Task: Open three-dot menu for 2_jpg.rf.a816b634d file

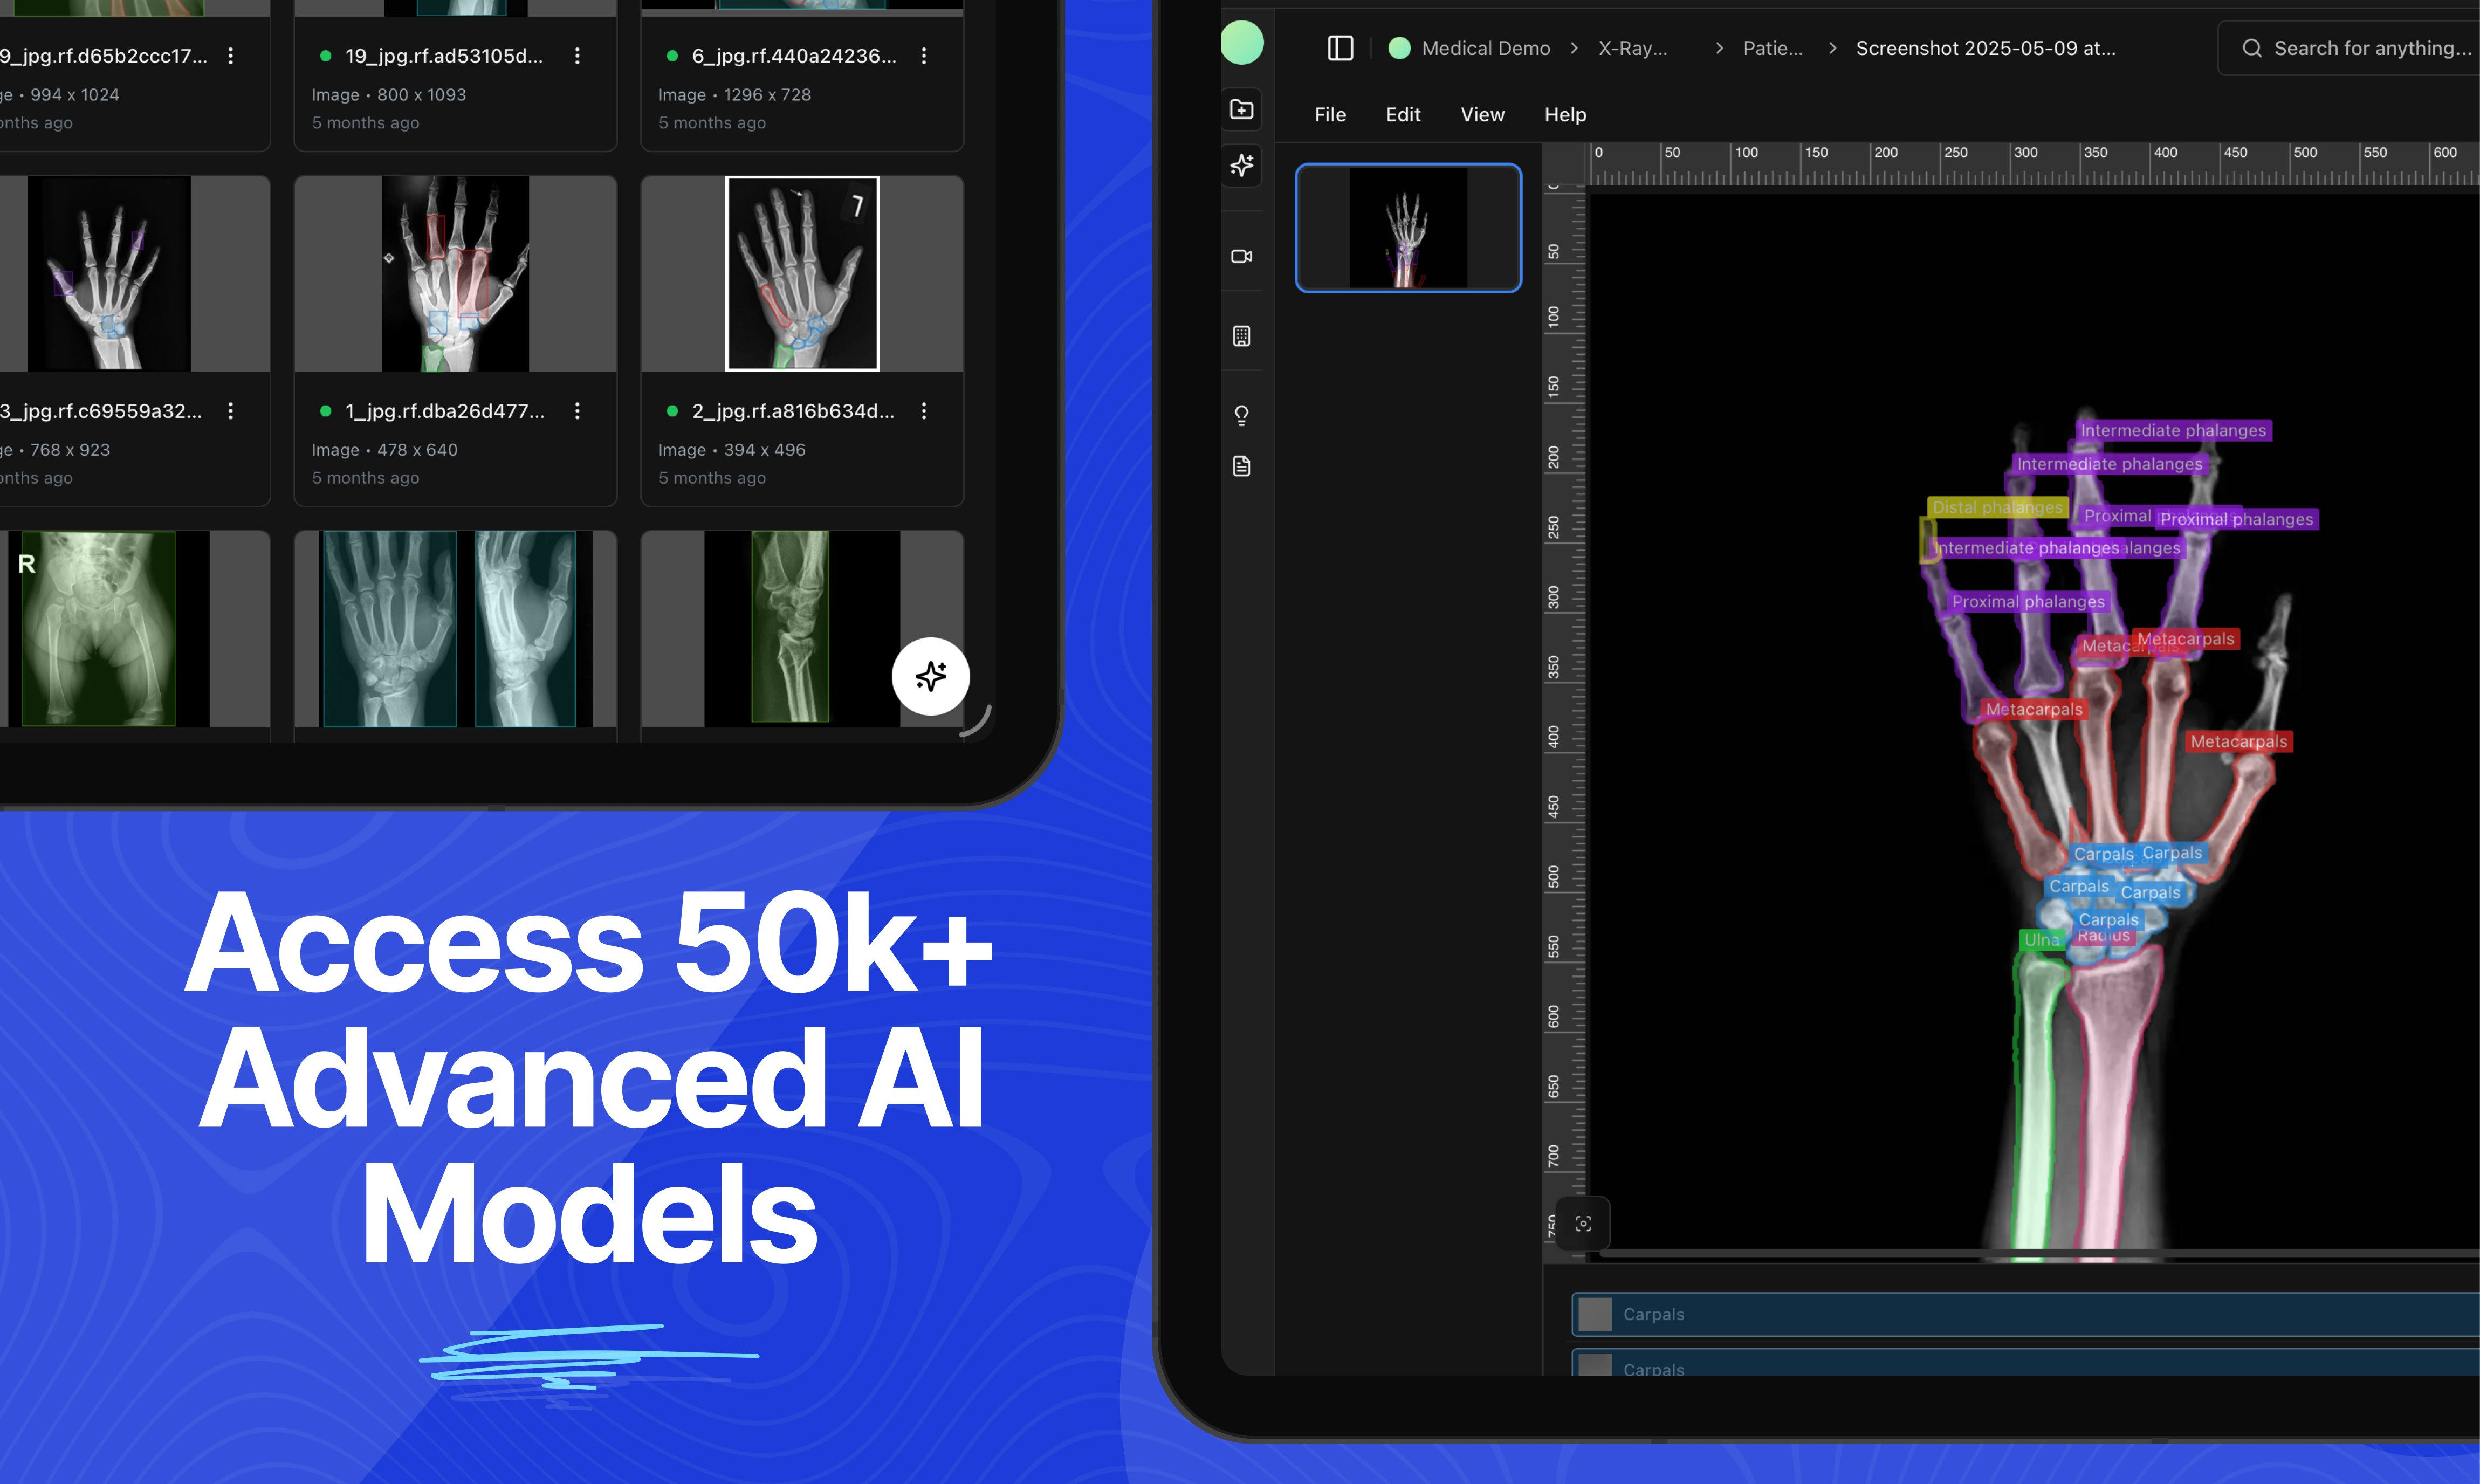Action: 924,411
